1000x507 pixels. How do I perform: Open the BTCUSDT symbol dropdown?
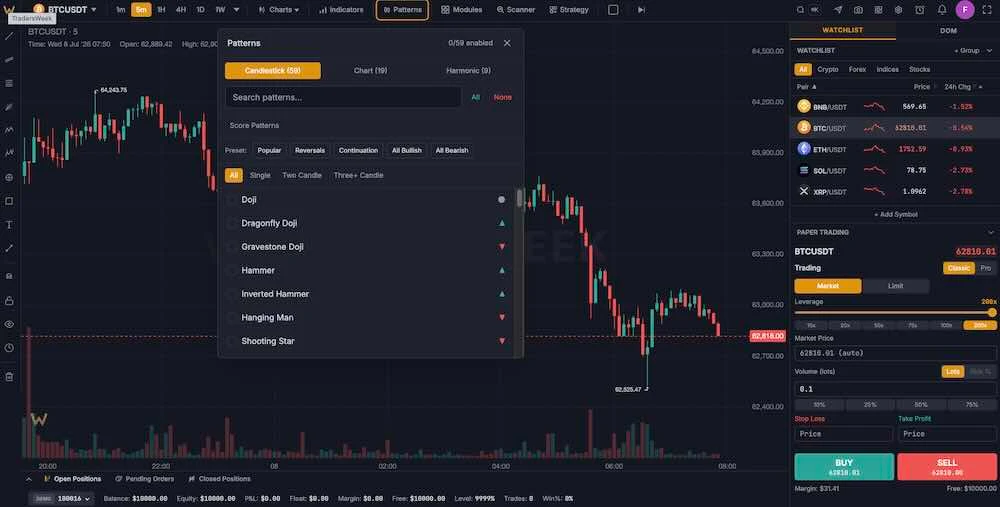(65, 10)
